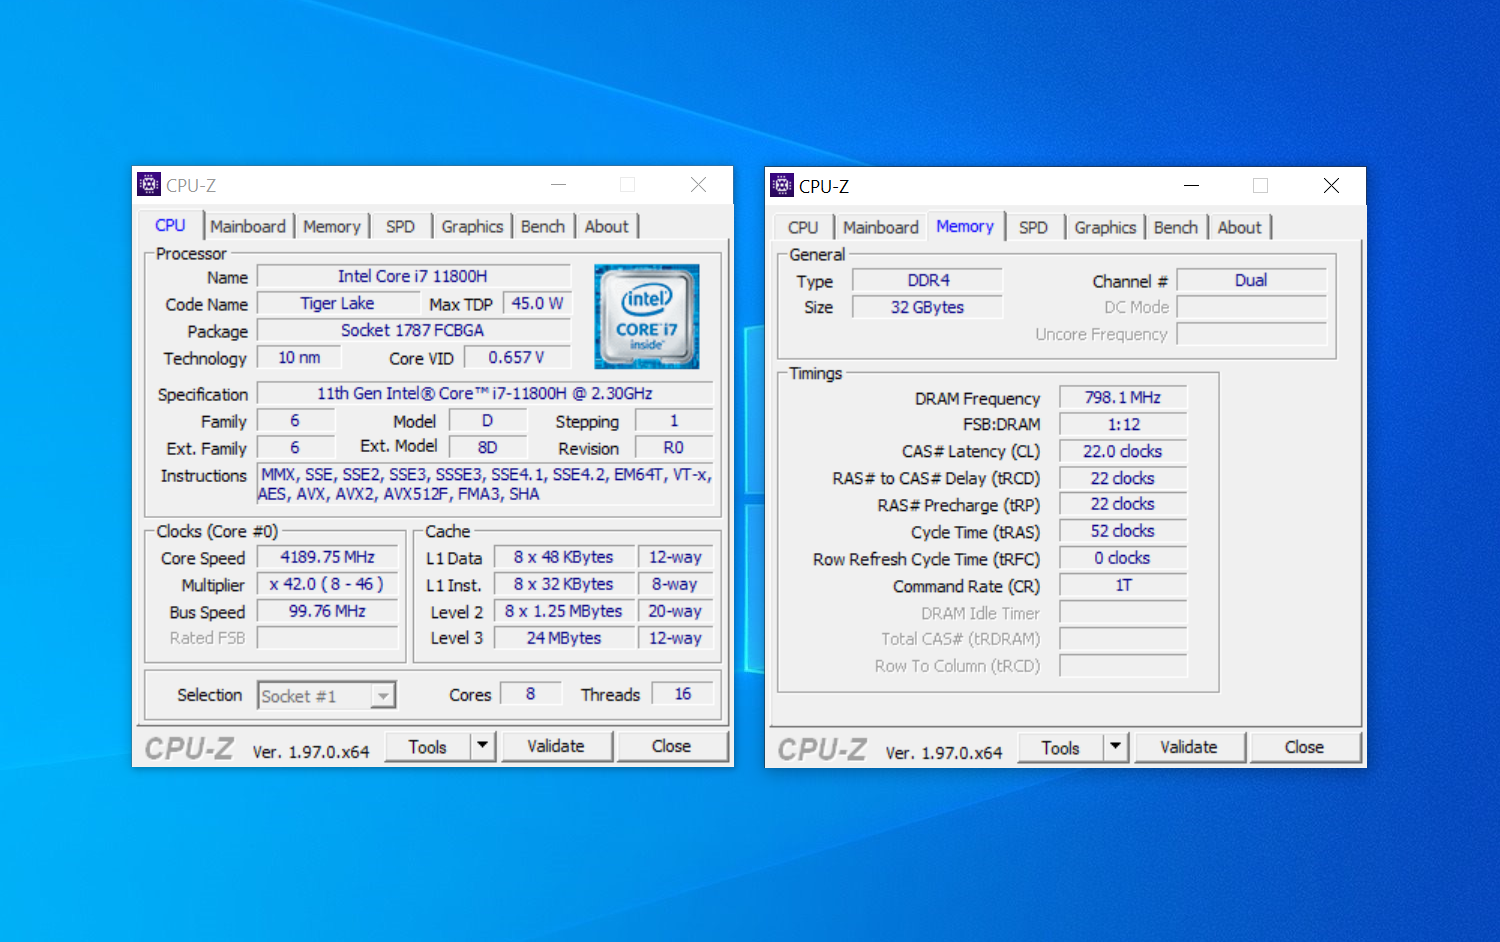Click the Threads count 16 field
1500x942 pixels.
click(683, 693)
